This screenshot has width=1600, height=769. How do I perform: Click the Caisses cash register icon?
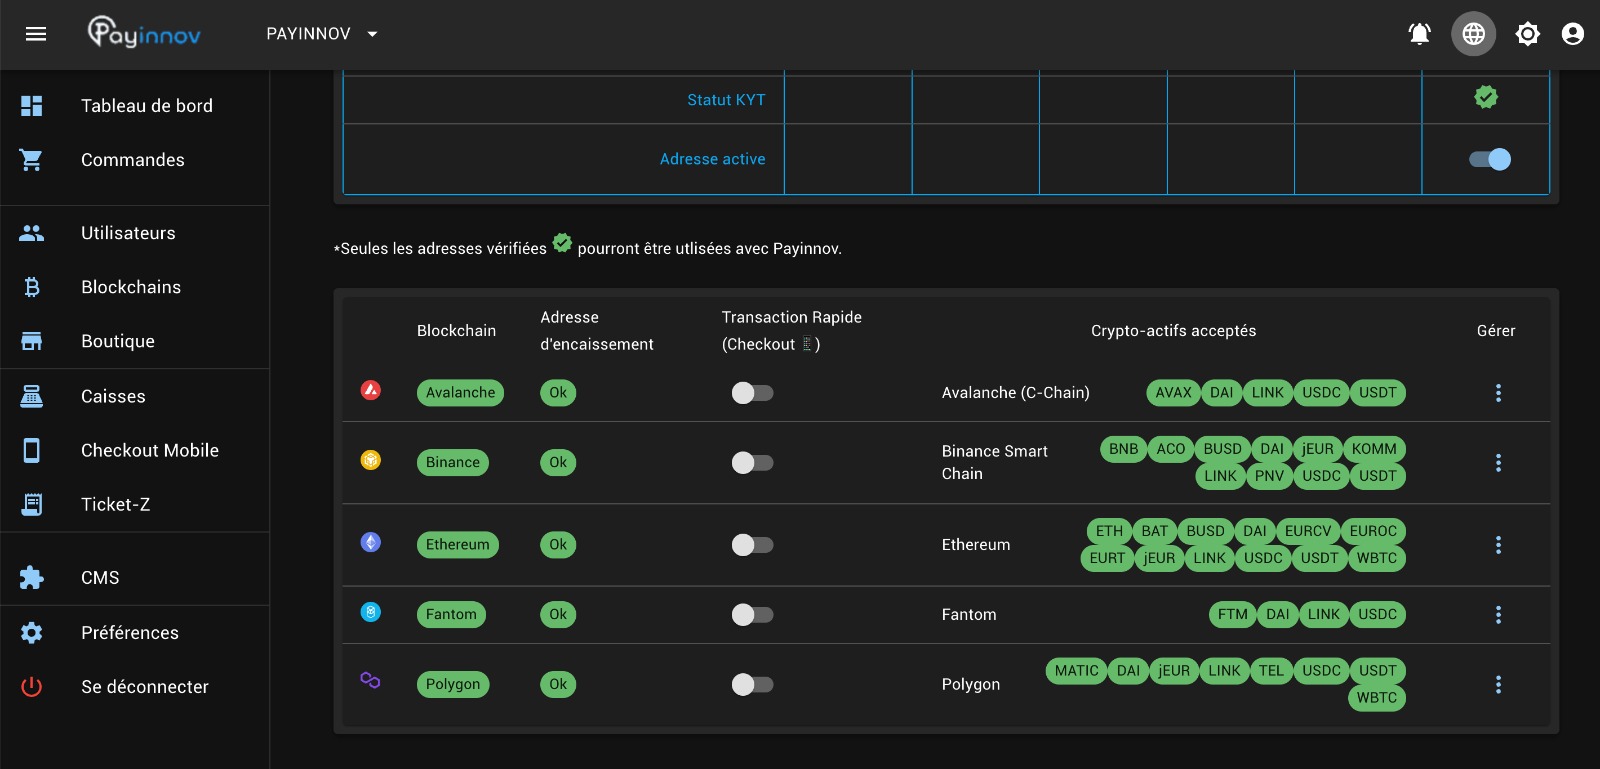pyautogui.click(x=32, y=396)
